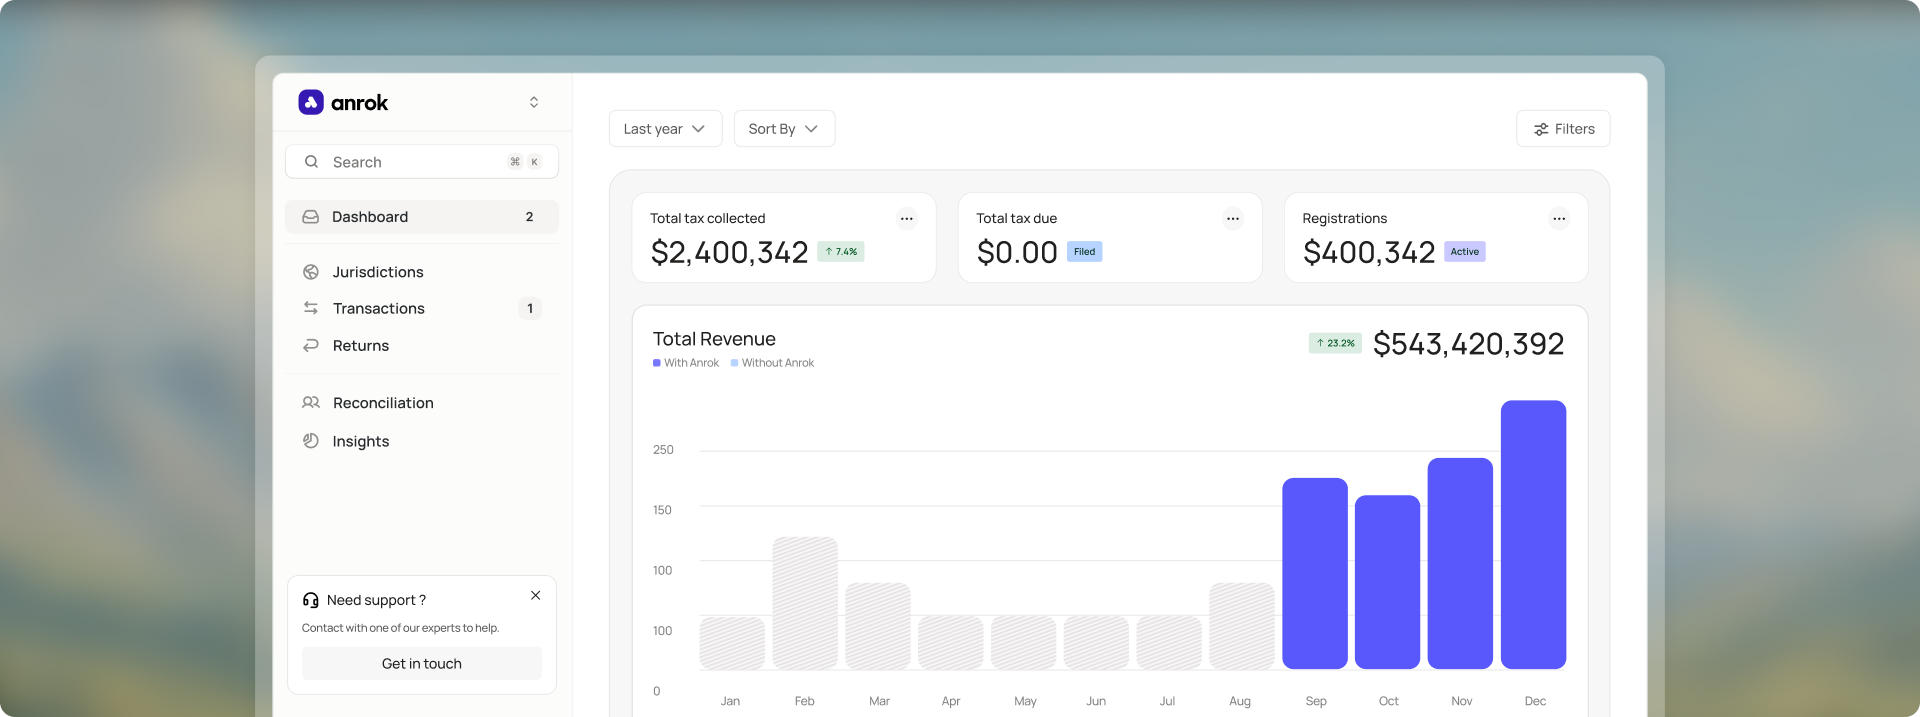The height and width of the screenshot is (717, 1920).
Task: Select the February hatched bar
Action: (x=805, y=603)
